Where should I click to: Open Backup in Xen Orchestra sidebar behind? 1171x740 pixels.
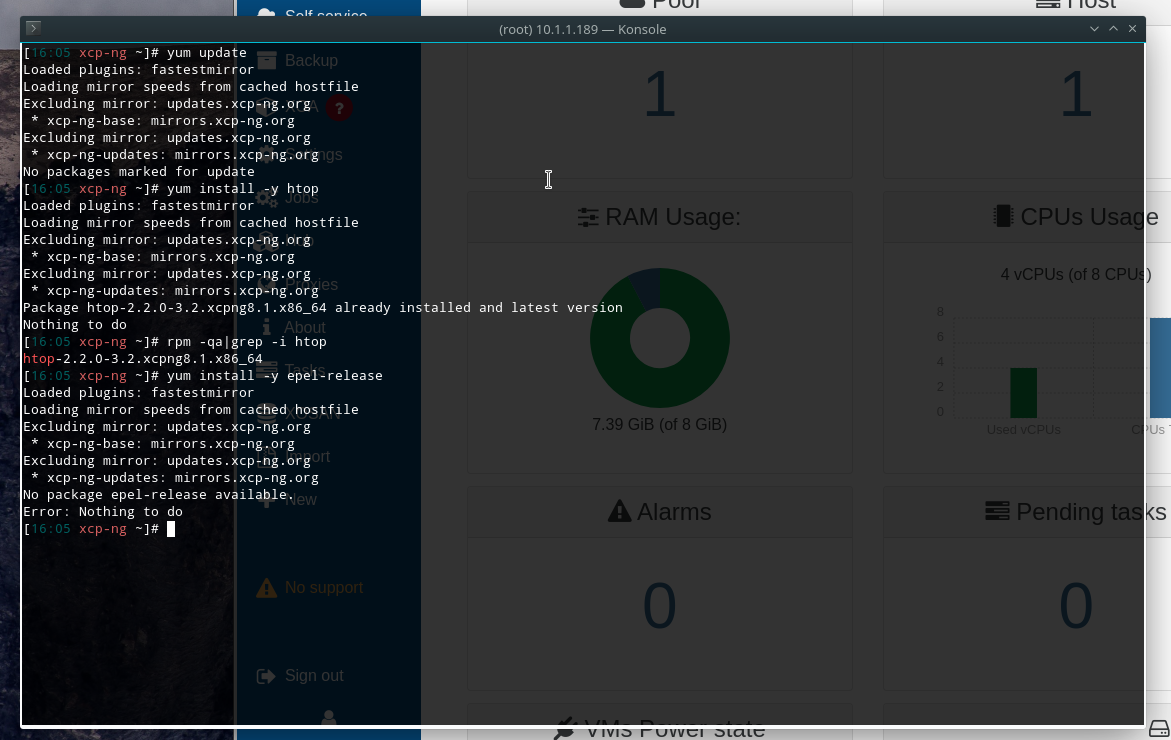(x=297, y=60)
